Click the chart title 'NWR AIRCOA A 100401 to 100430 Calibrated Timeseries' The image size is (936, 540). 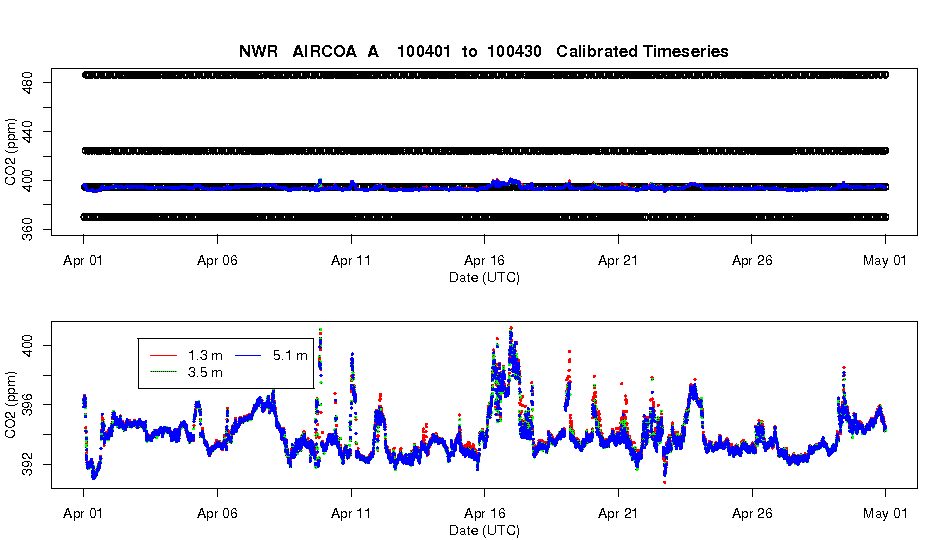(484, 51)
